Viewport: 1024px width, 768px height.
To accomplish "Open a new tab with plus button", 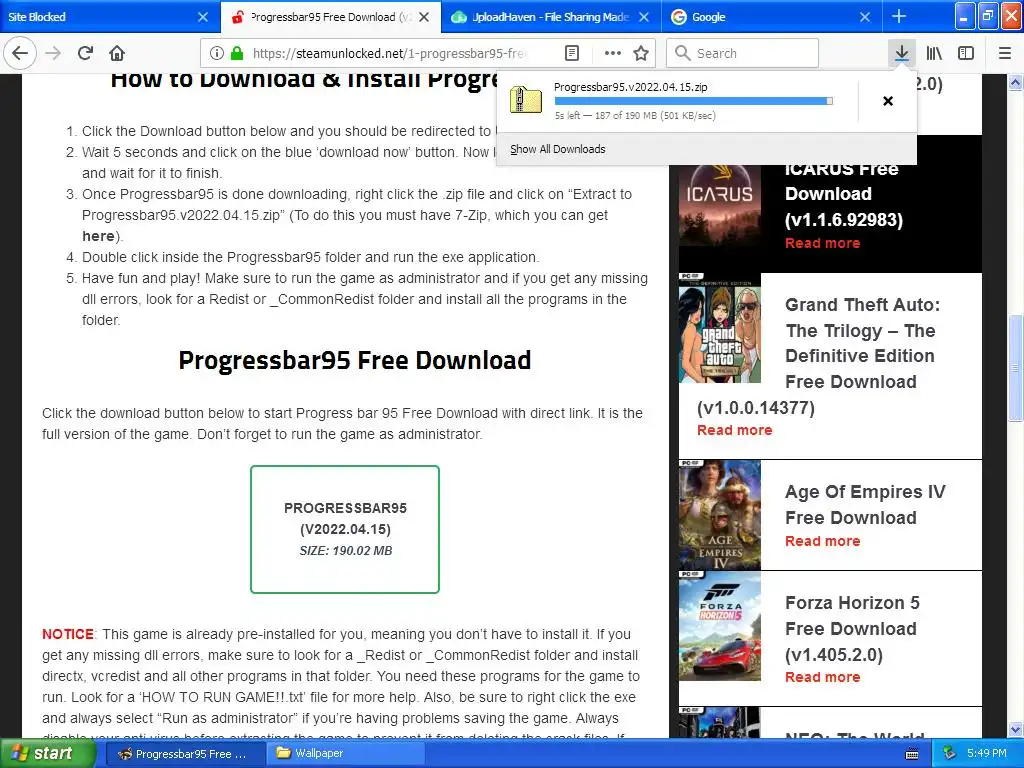I will [899, 16].
